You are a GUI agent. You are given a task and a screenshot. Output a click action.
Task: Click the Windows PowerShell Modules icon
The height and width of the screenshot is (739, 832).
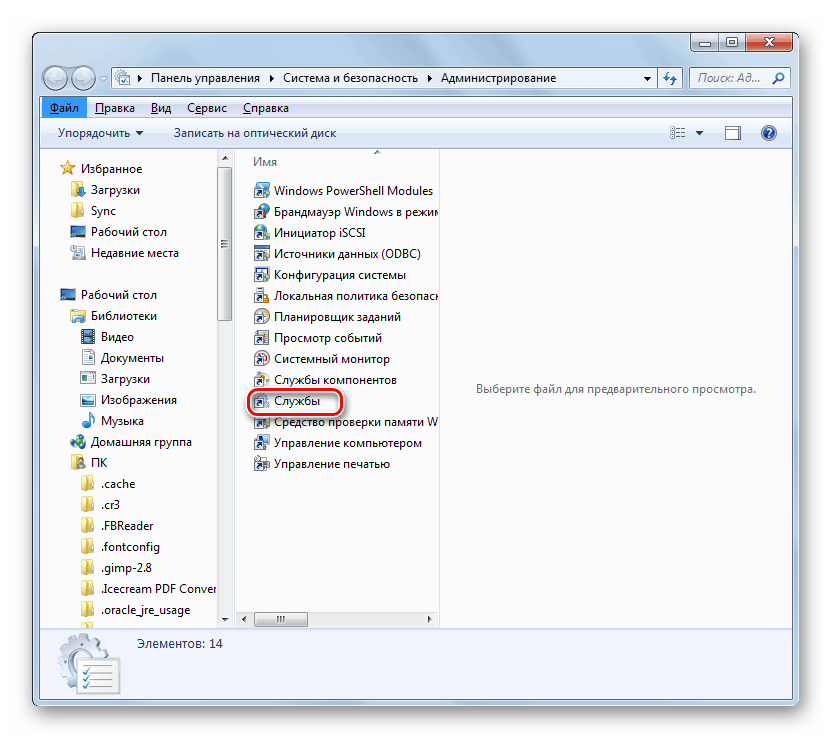point(262,190)
